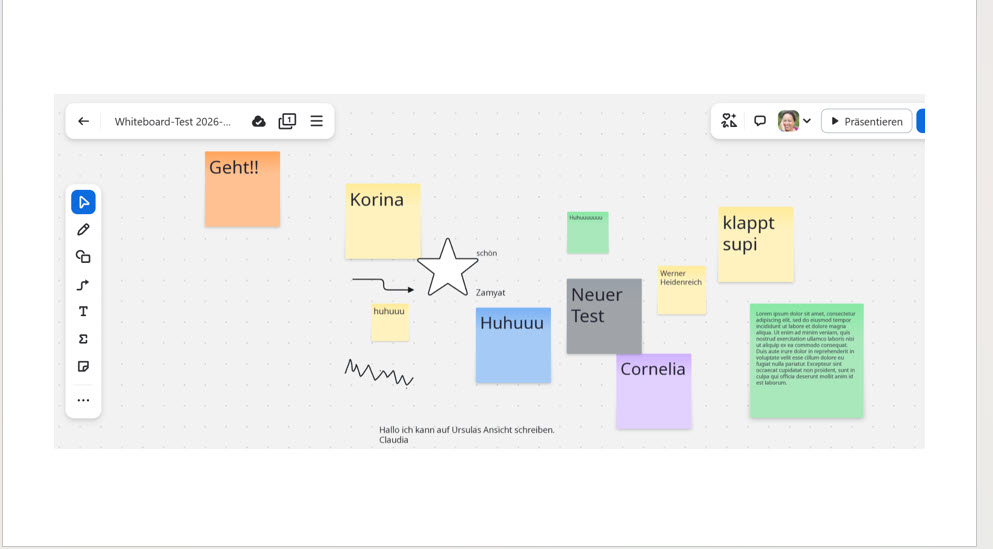Screen dimensions: 993x549
Task: Open the shapes tool
Action: 83,257
